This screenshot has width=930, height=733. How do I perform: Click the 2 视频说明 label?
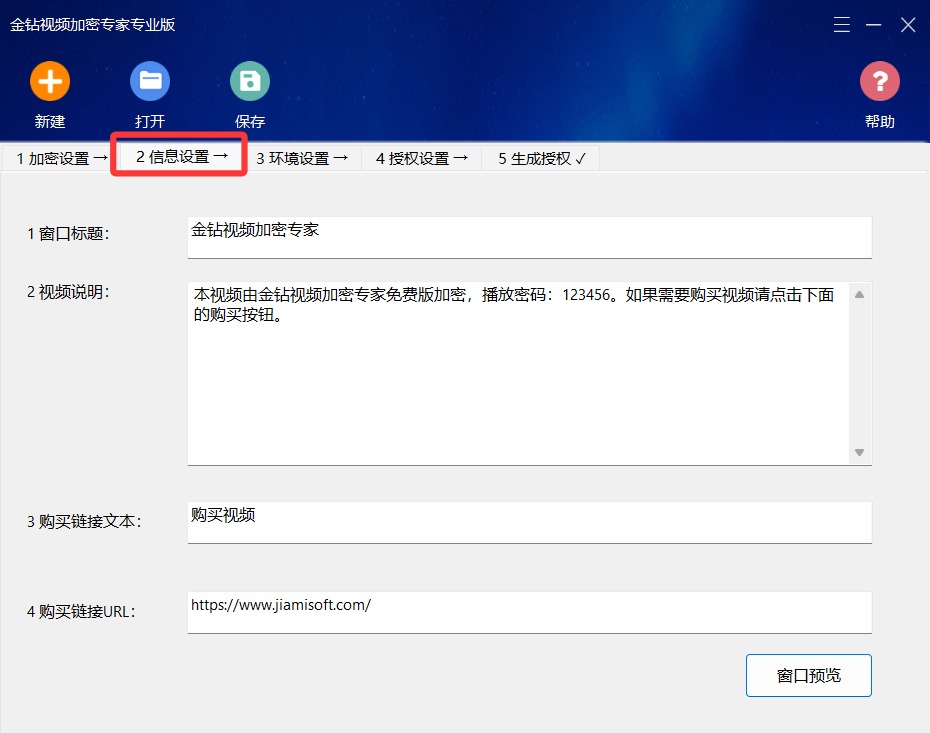click(x=68, y=292)
